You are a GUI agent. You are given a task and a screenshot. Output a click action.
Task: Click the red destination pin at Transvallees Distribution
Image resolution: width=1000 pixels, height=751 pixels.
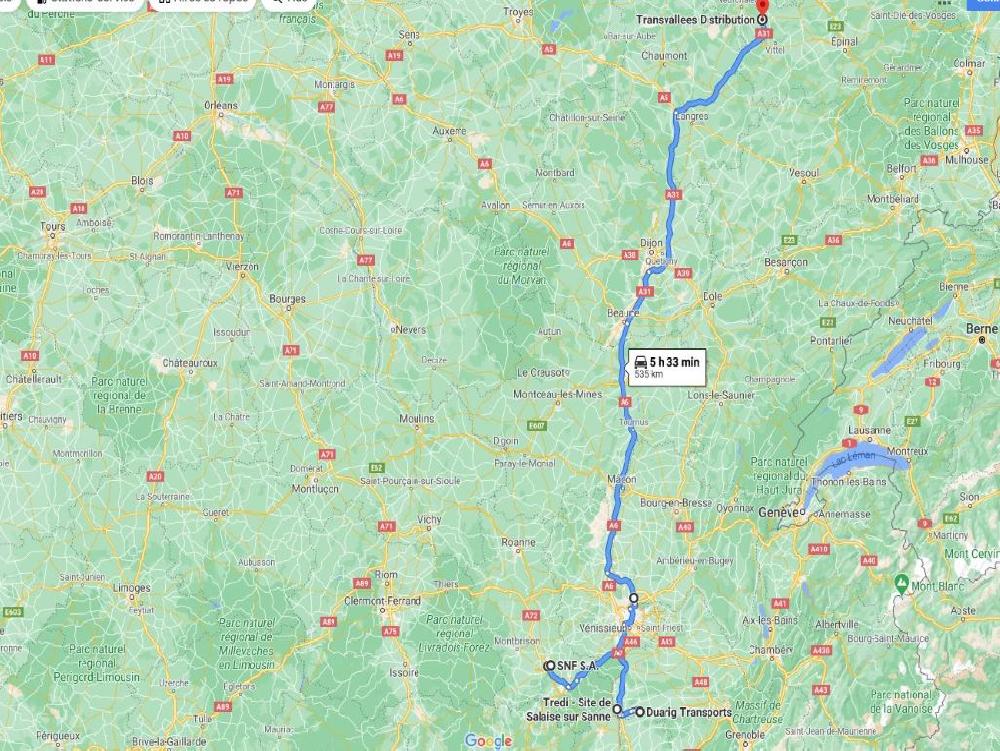pyautogui.click(x=761, y=6)
